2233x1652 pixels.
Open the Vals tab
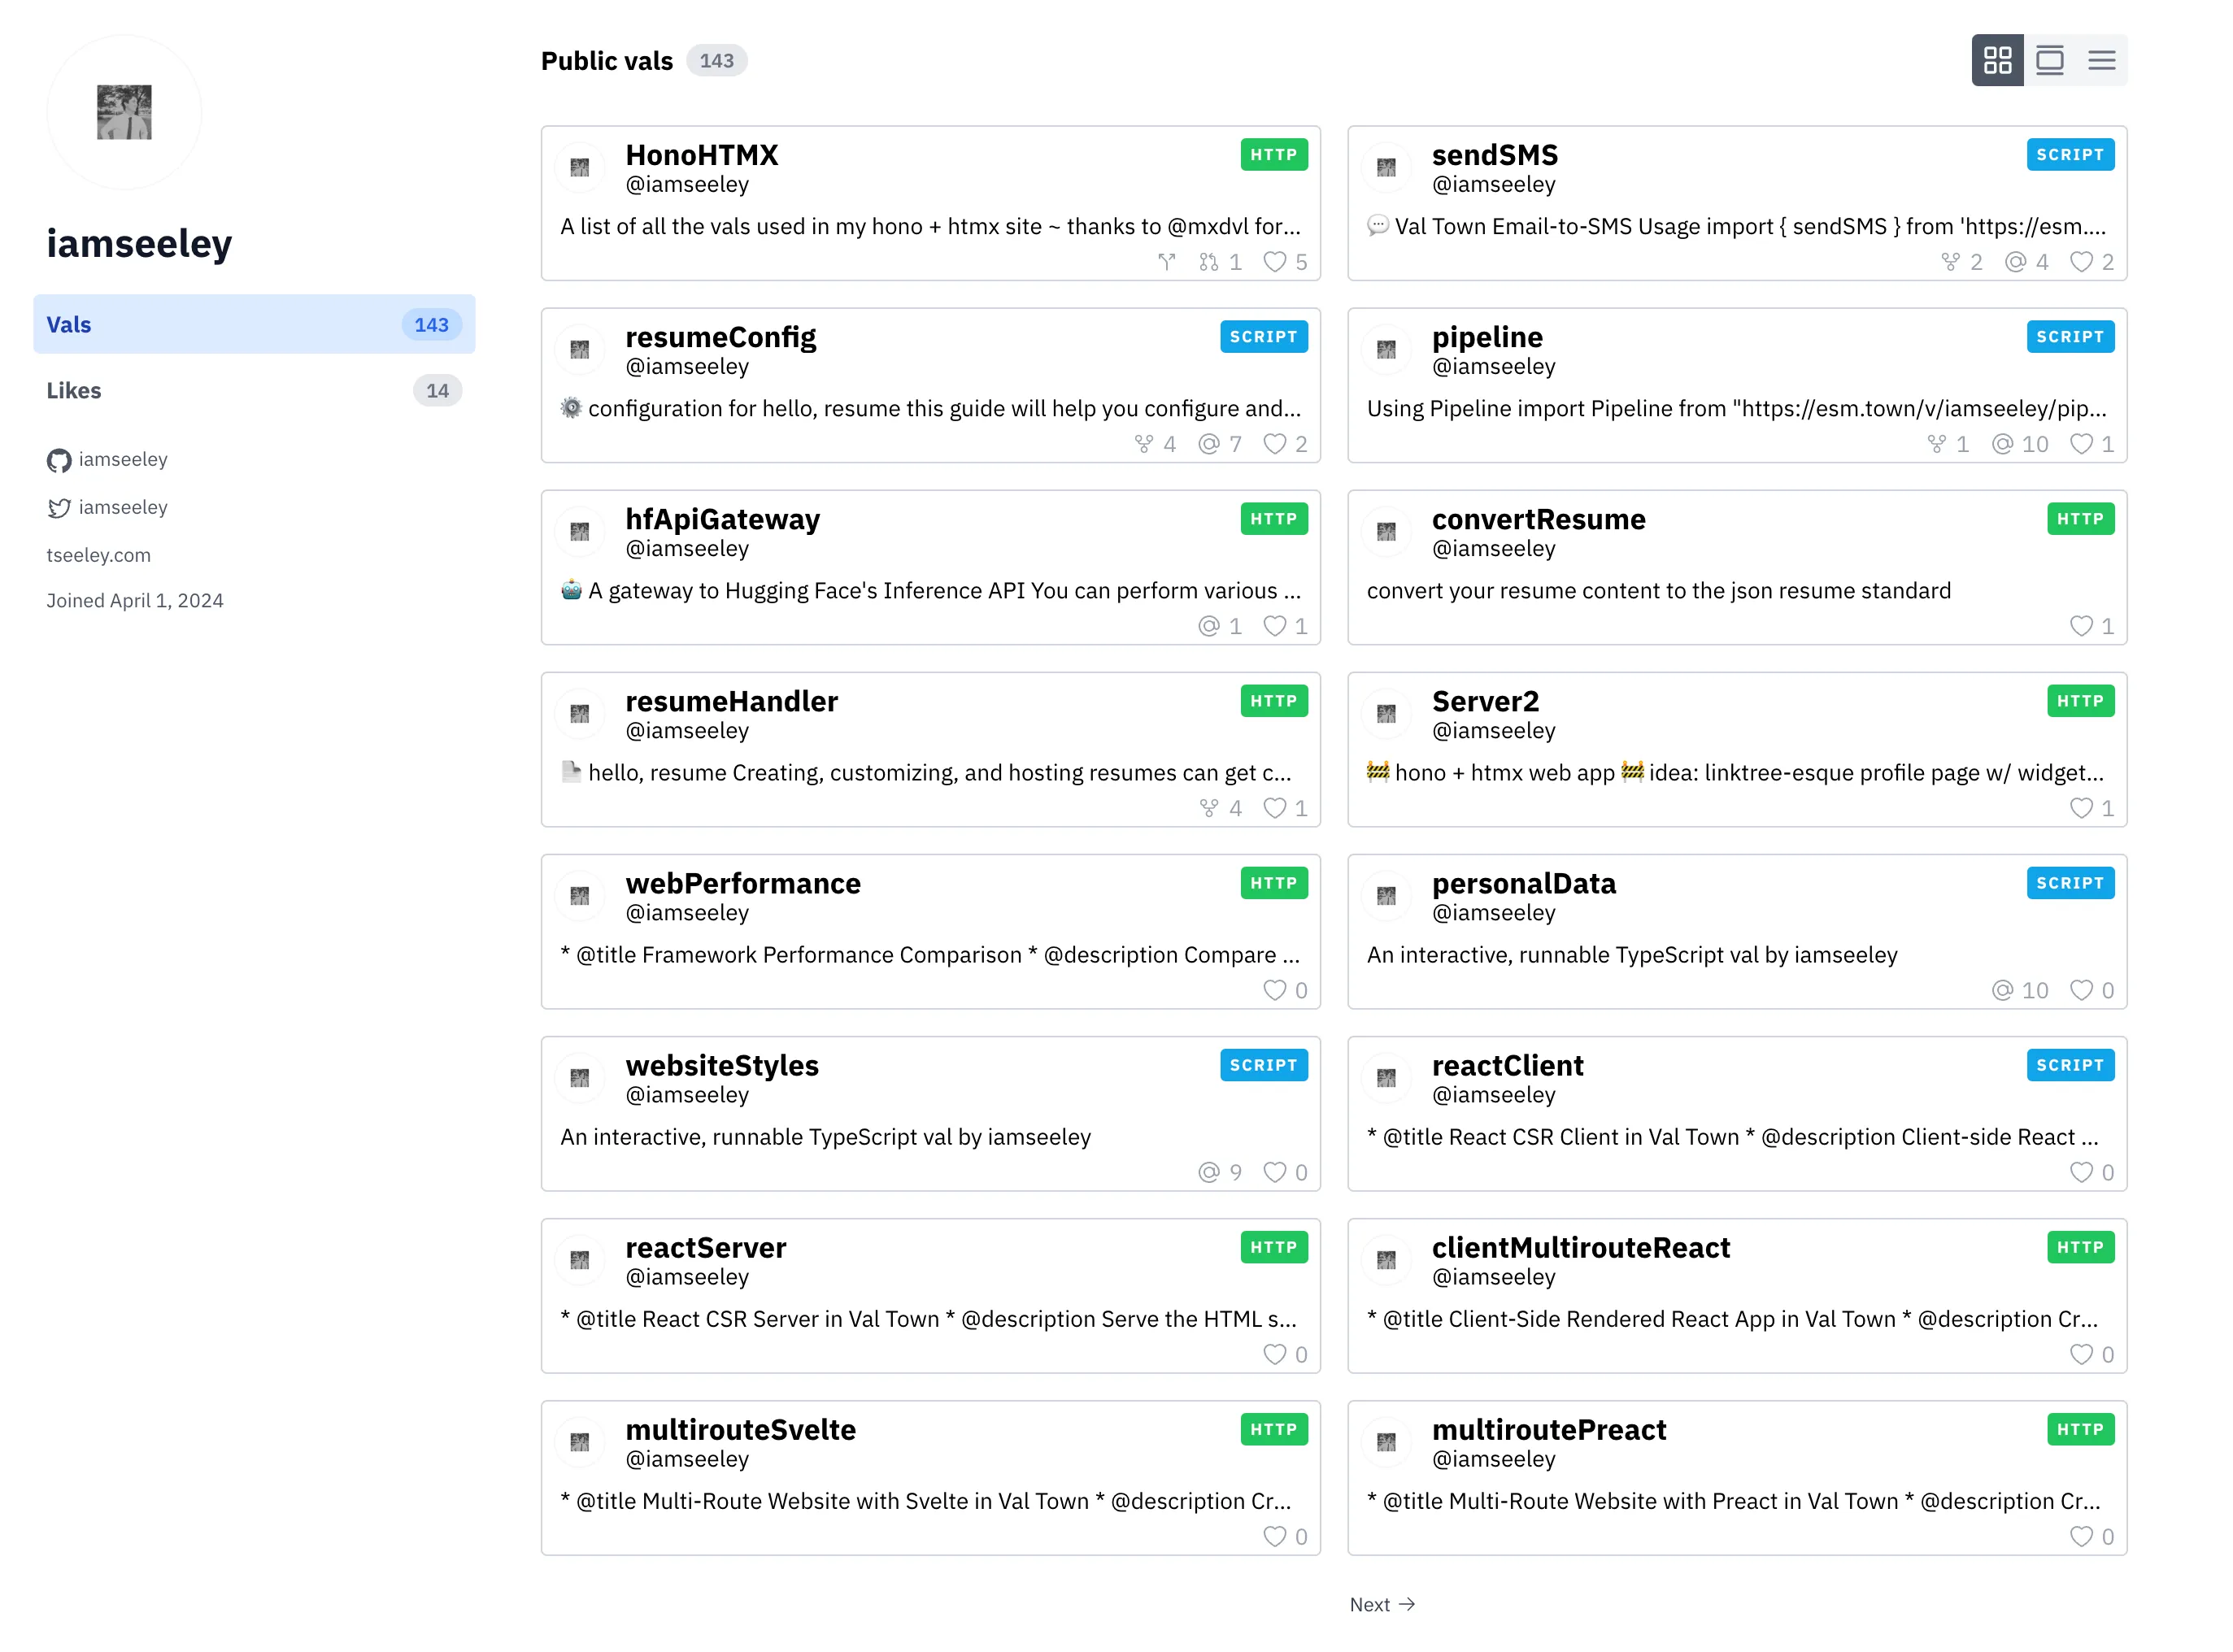pos(255,324)
